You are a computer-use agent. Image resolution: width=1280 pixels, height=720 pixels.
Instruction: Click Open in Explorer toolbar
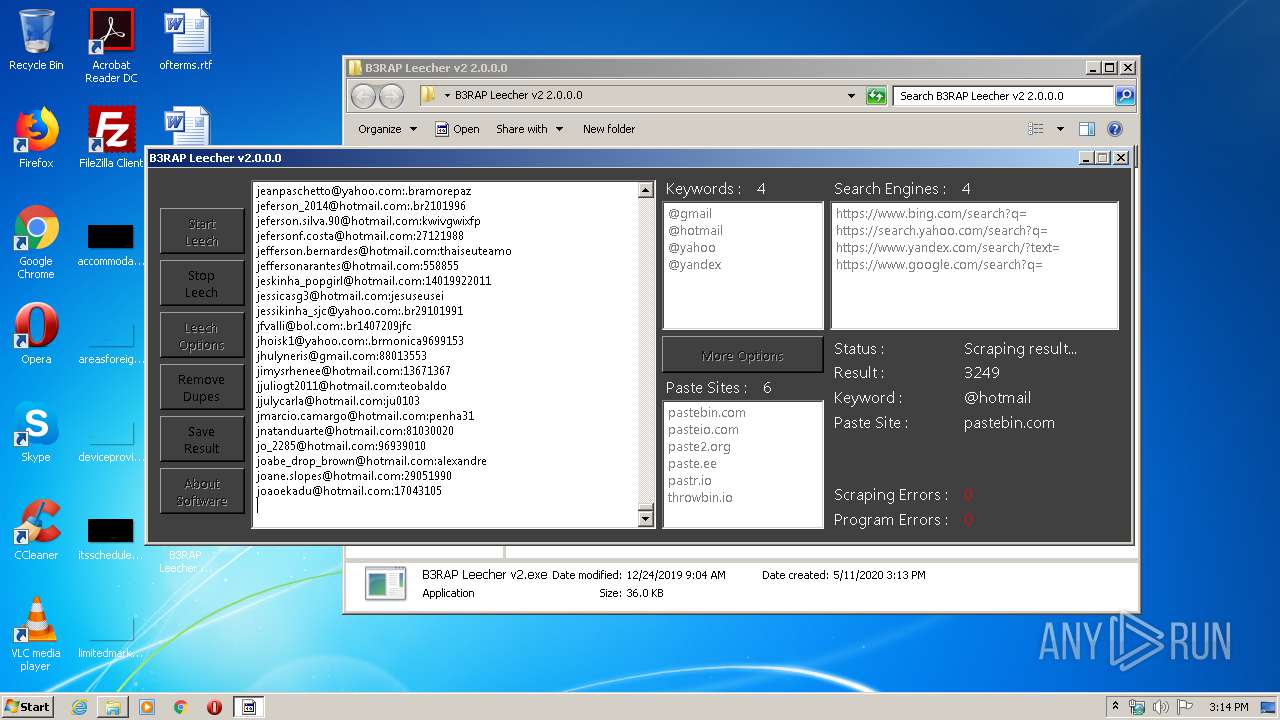pyautogui.click(x=457, y=129)
